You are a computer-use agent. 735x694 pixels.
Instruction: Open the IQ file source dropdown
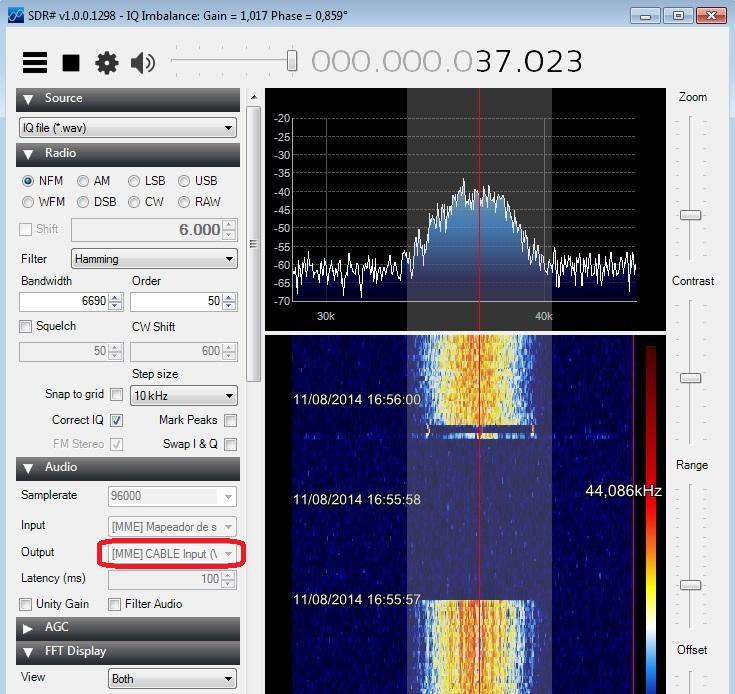tap(128, 128)
